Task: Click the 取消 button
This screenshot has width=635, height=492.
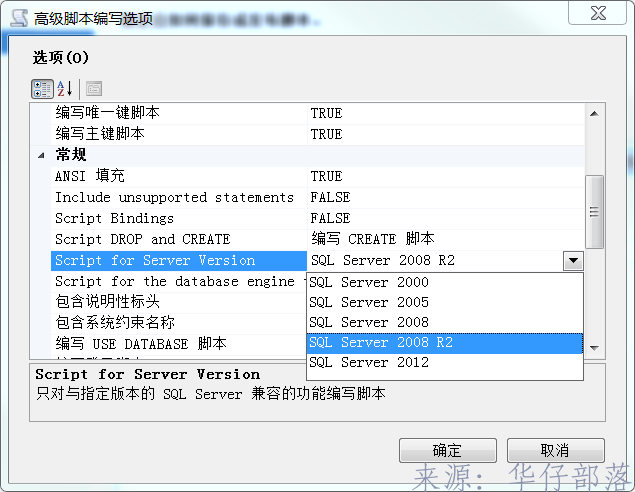Action: click(x=555, y=451)
